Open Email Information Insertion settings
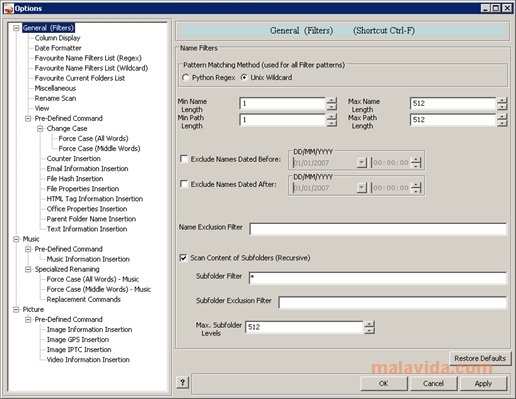Image resolution: width=516 pixels, height=399 pixels. (87, 169)
